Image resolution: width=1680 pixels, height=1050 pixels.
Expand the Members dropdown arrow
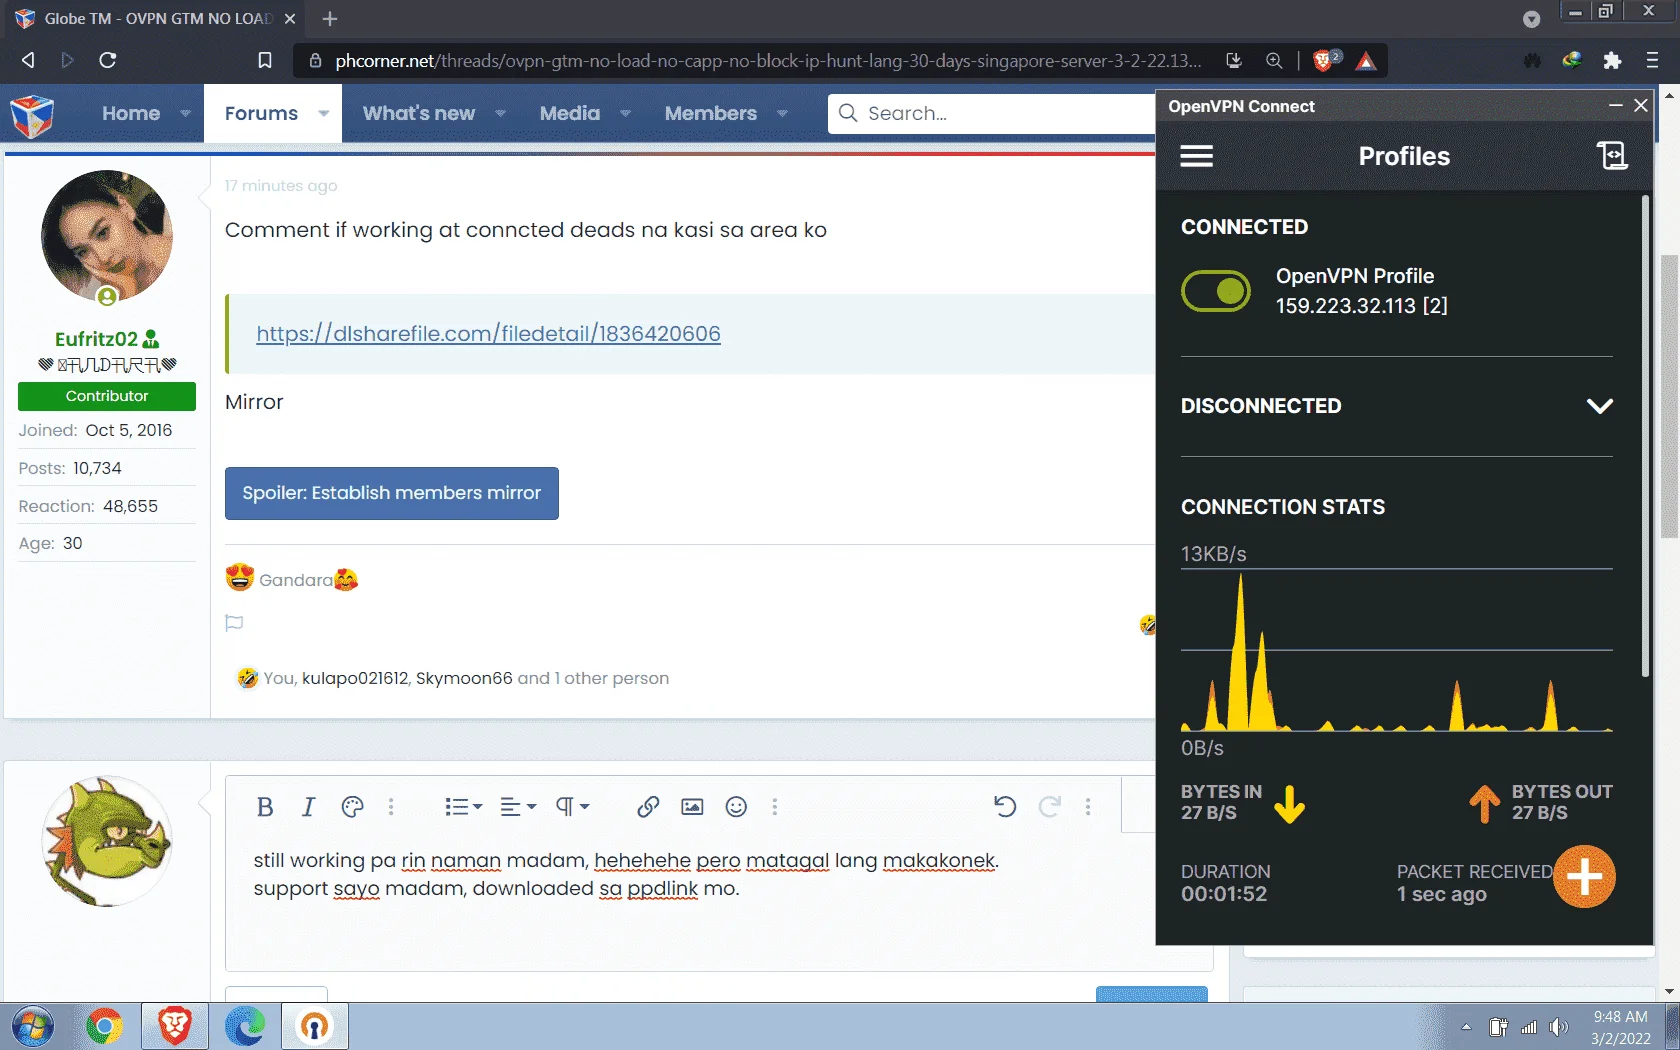(782, 113)
